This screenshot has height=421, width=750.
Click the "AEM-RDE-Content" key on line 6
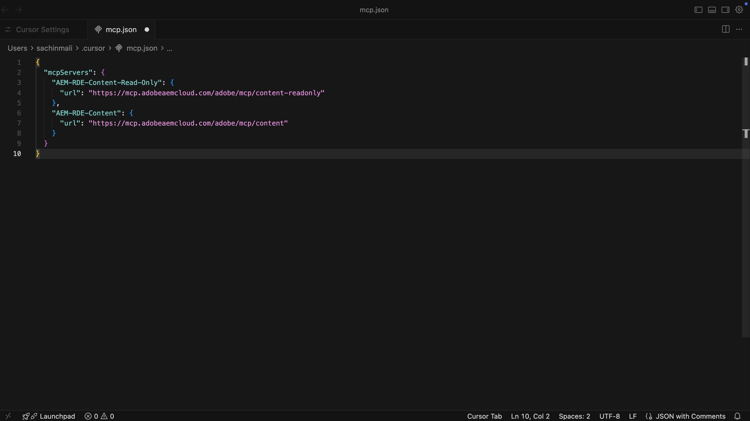click(x=87, y=113)
